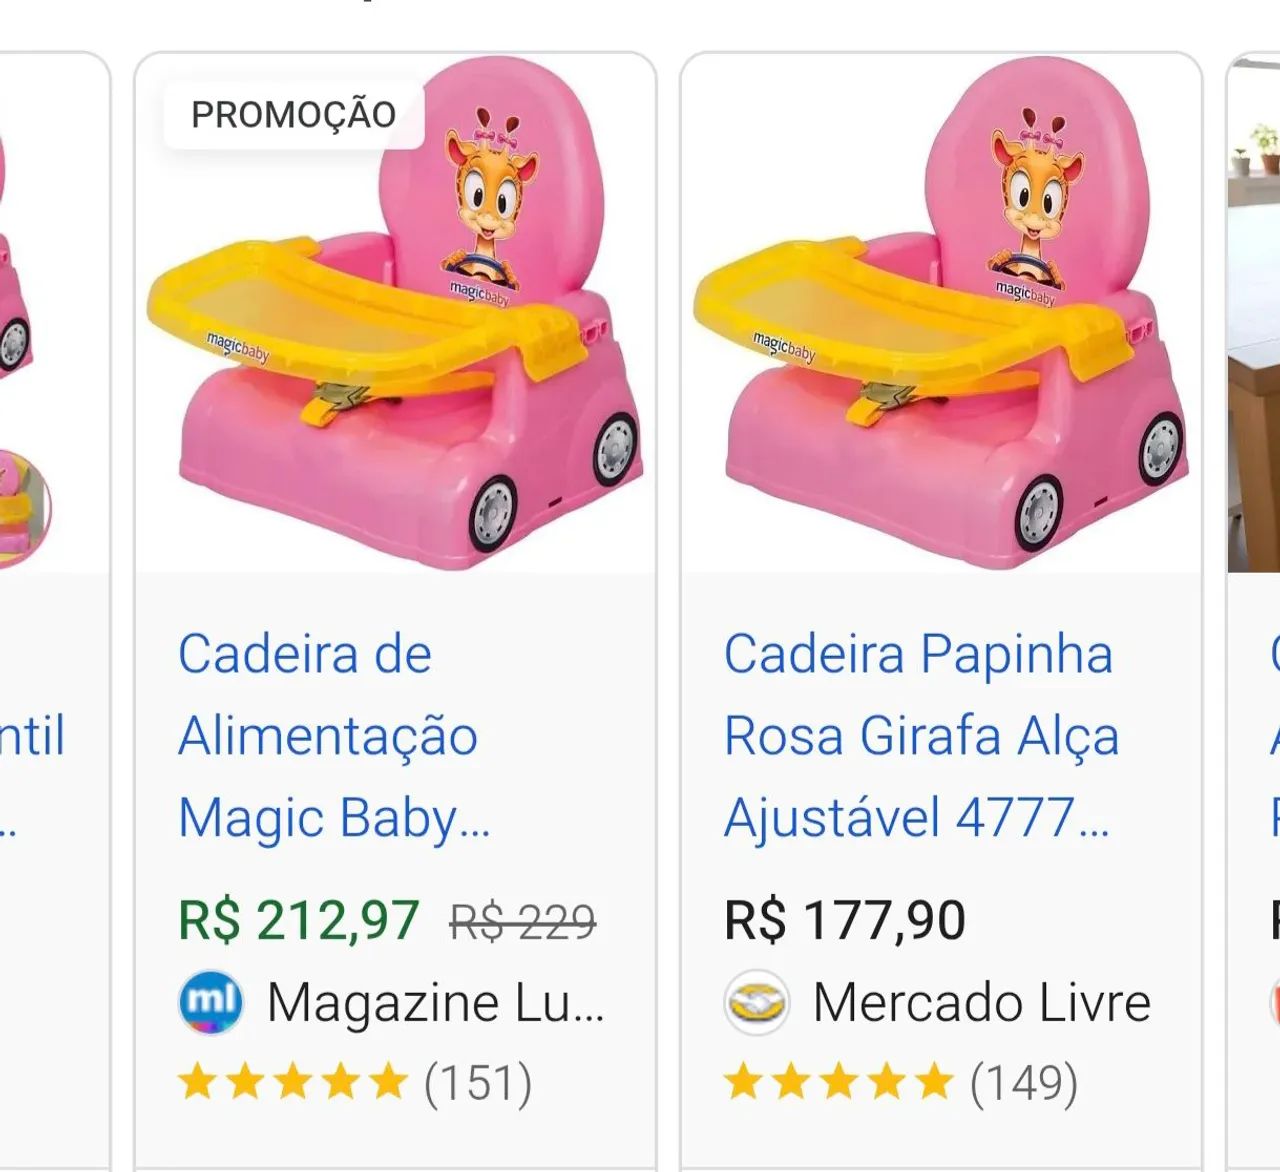
Task: Click the Mercado Livre seller icon
Action: [756, 1001]
